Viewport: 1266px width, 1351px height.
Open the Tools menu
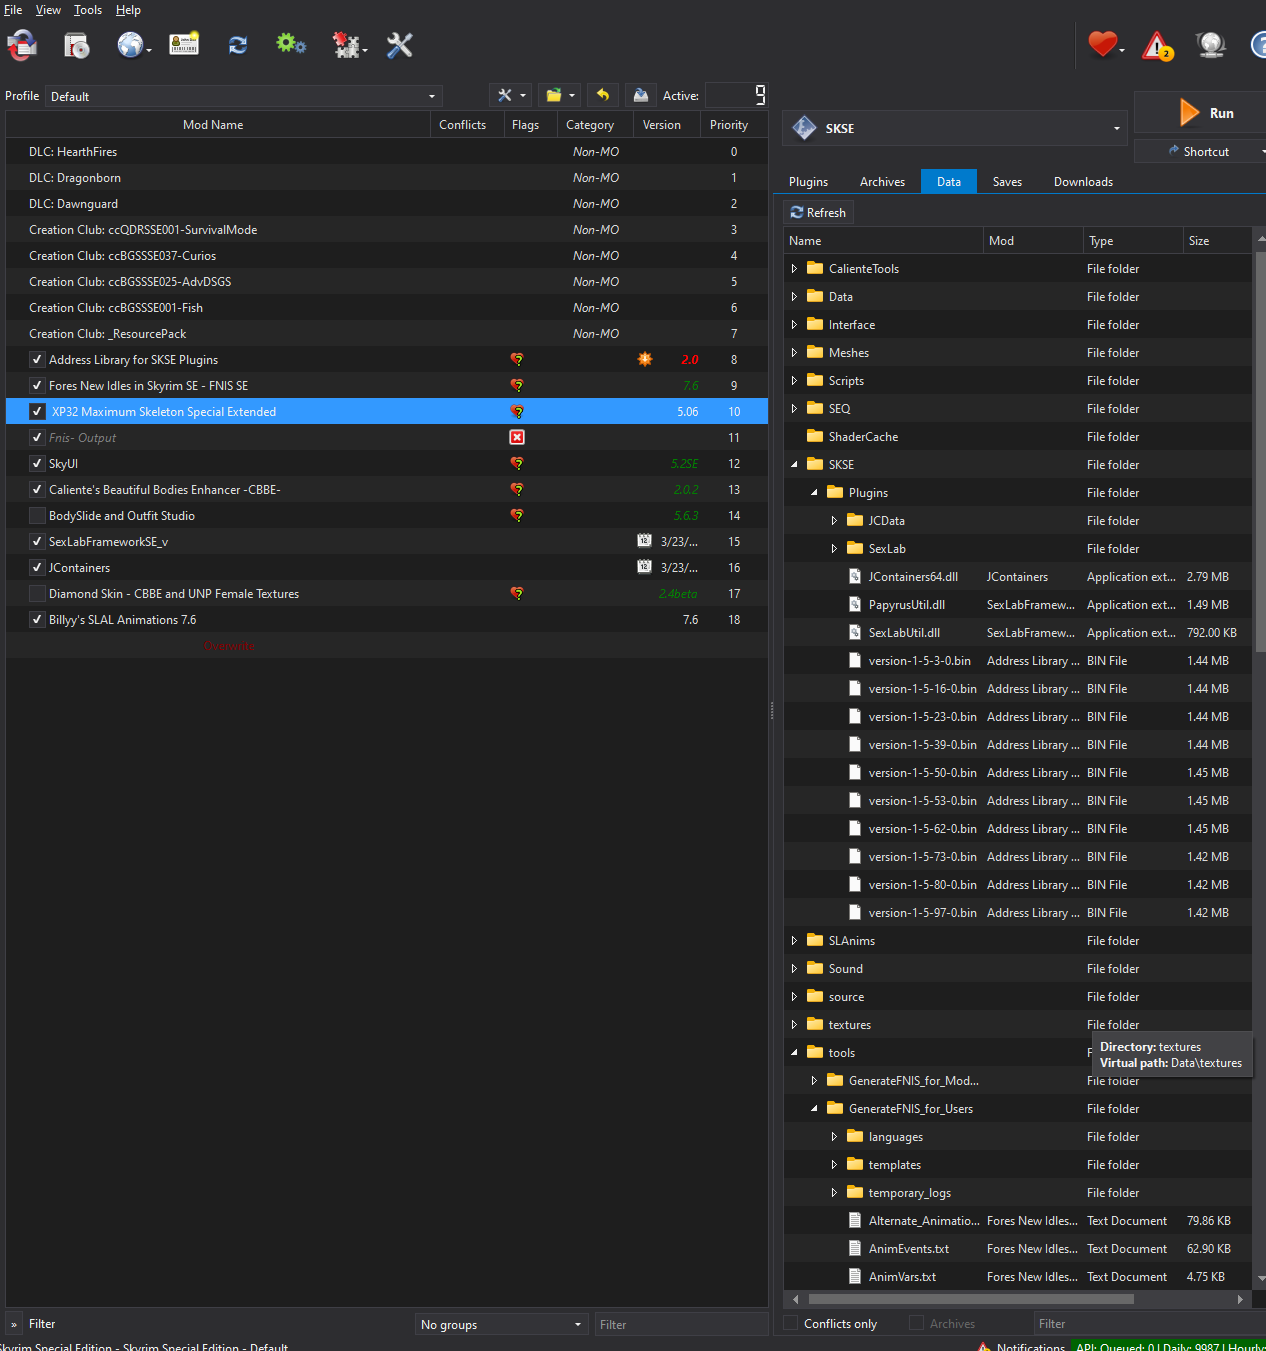[x=87, y=10]
